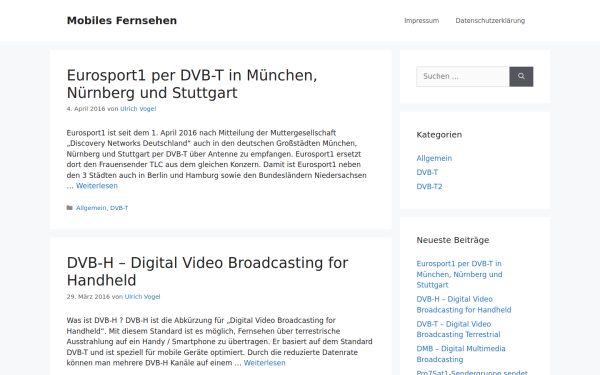Click author Ulrich Vogel under Eurosport1 post
Screen dimensions: 600x375
(138, 109)
